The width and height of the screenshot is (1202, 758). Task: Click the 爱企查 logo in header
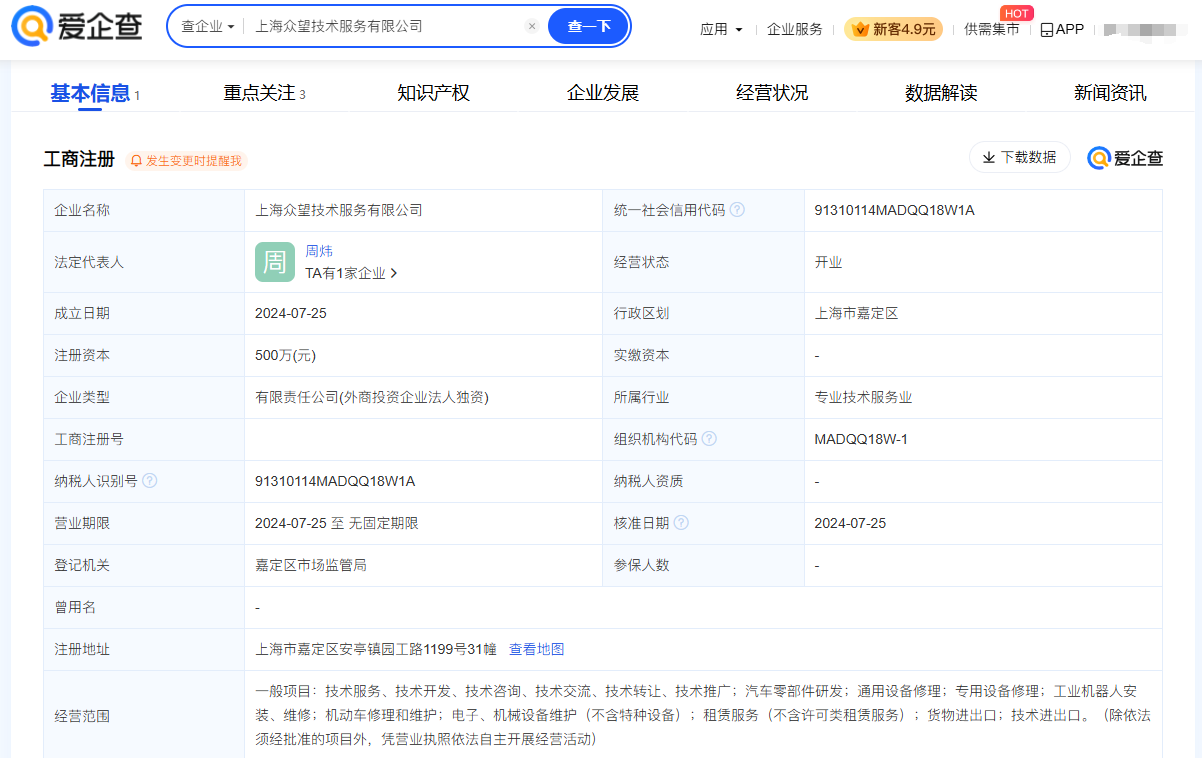[x=77, y=26]
